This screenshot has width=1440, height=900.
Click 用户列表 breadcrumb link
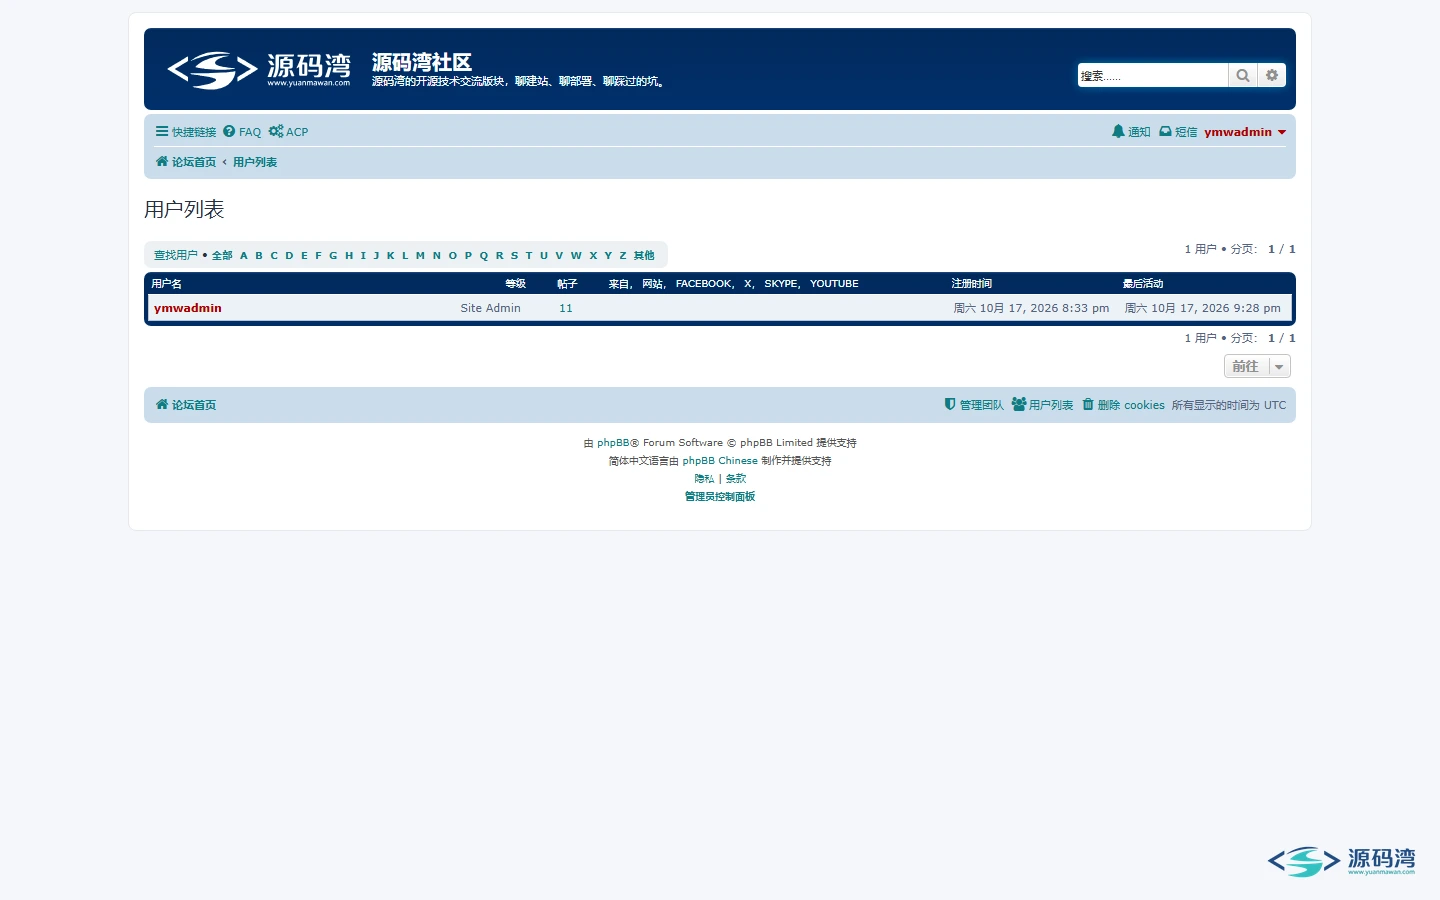[x=255, y=162]
